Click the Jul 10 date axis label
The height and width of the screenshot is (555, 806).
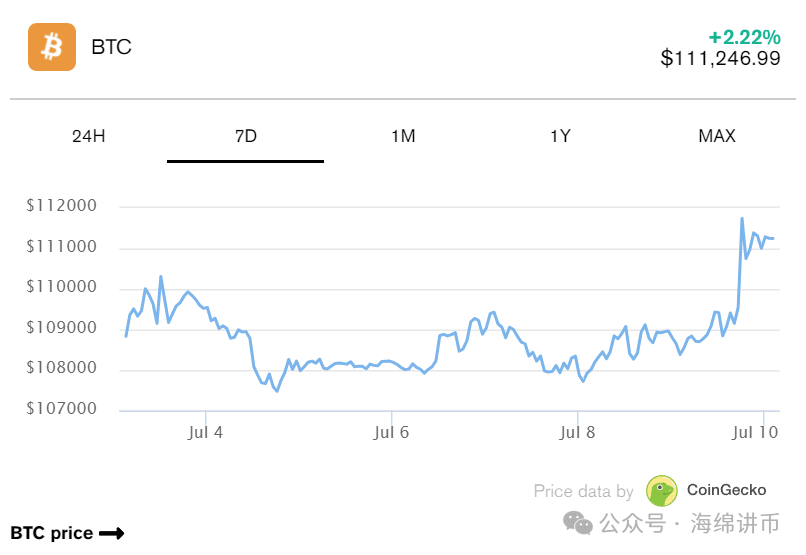(x=756, y=433)
